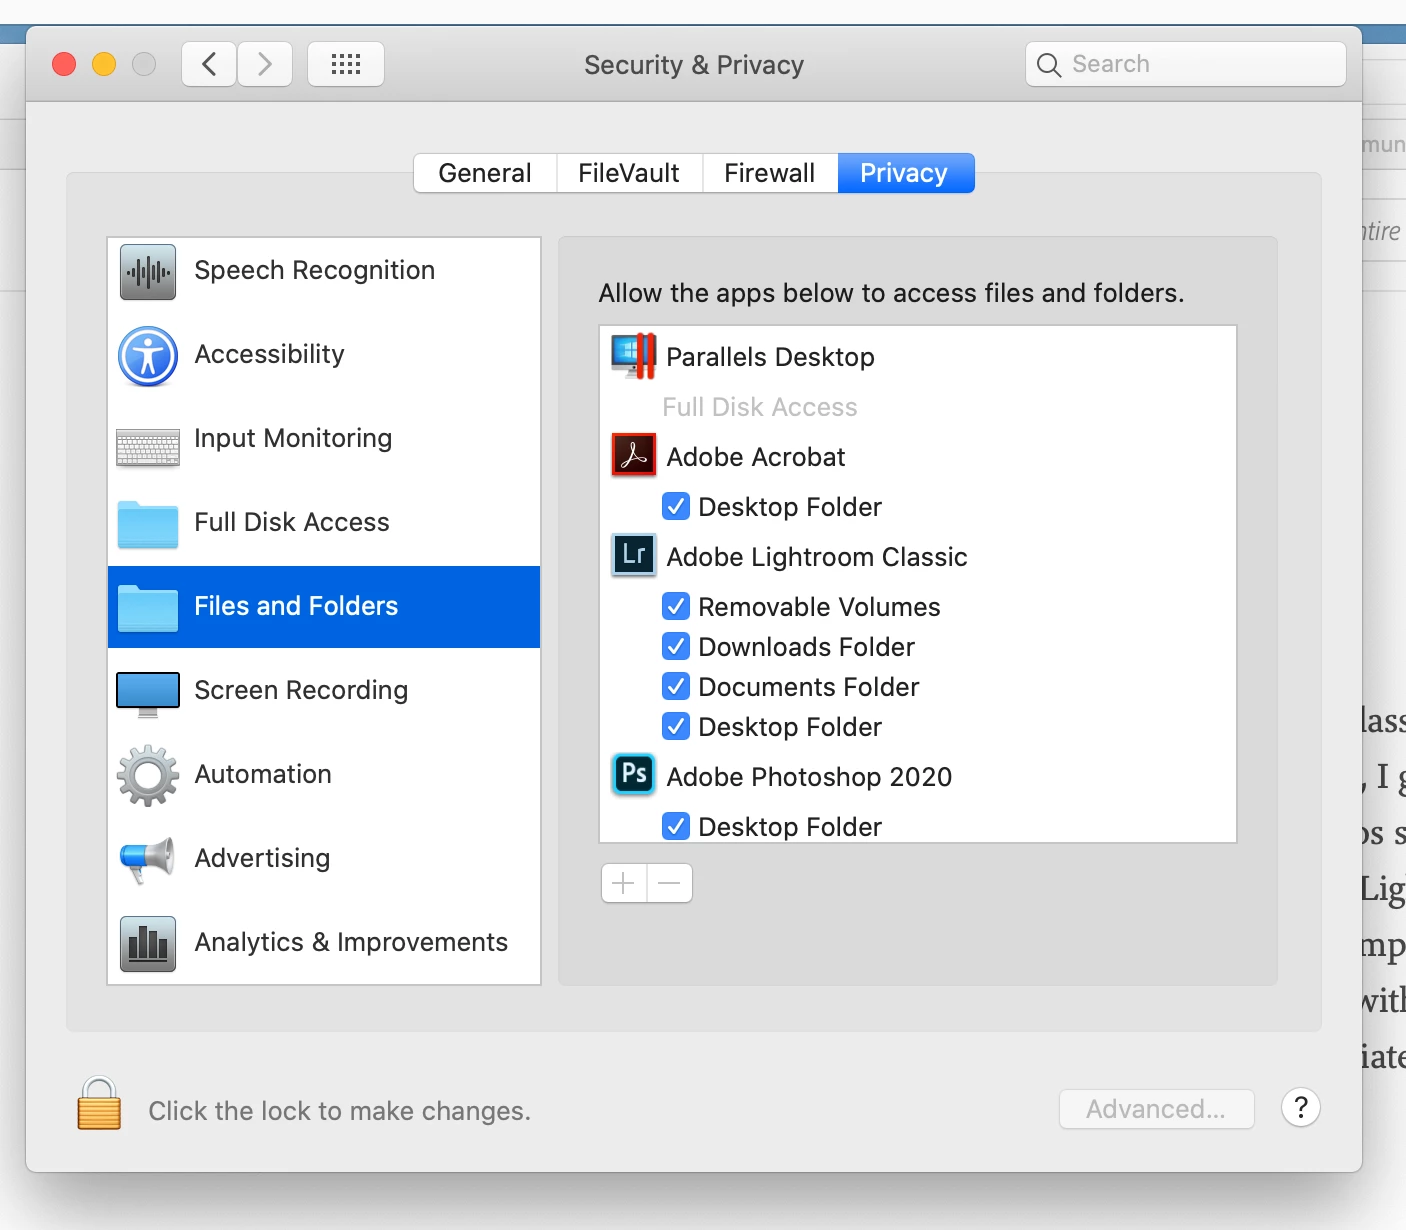Select the Adobe Lightroom Classic app name
This screenshot has width=1406, height=1230.
click(817, 557)
